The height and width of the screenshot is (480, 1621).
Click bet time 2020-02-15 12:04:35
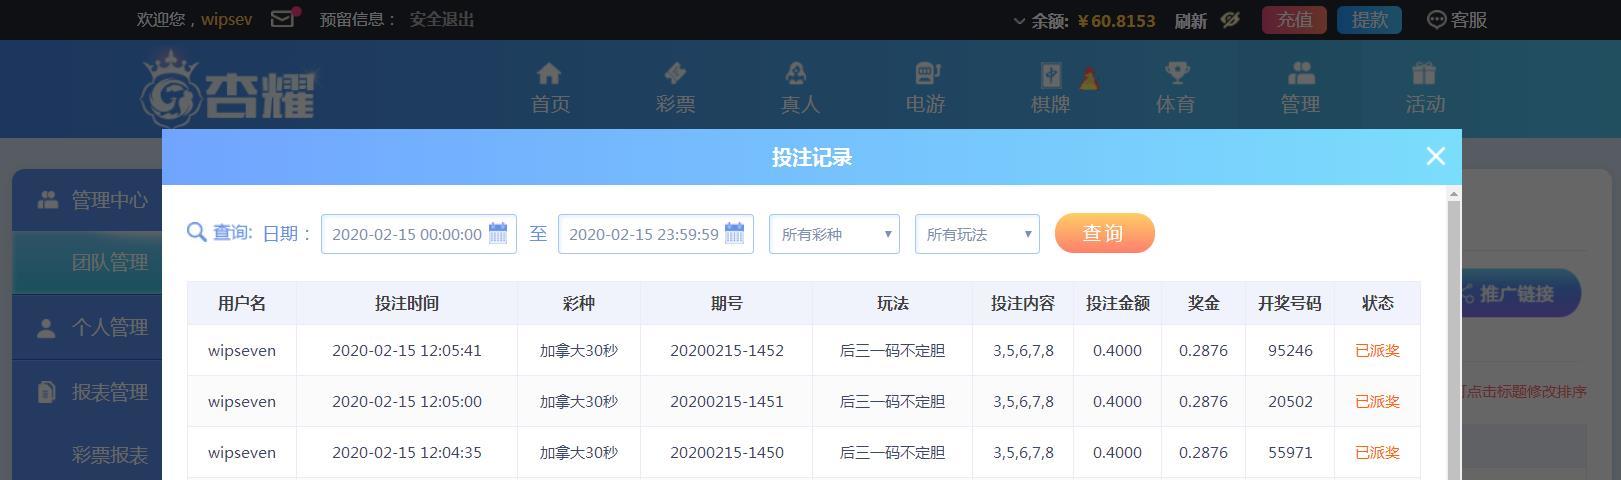coord(407,453)
